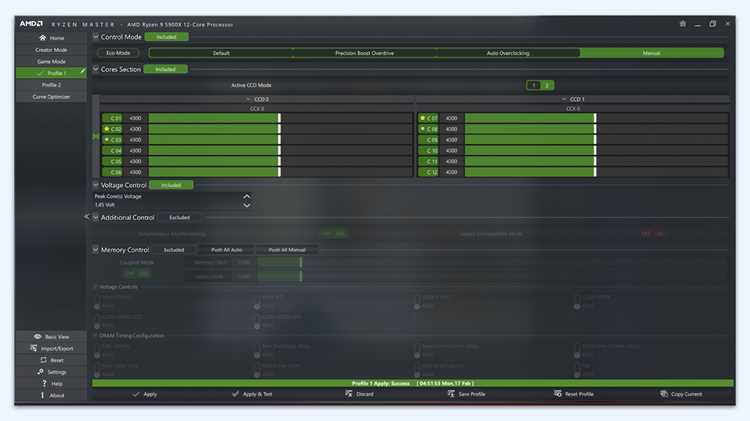Click the C 05 frequency value field
Viewport: 750px width, 421px height.
[136, 162]
